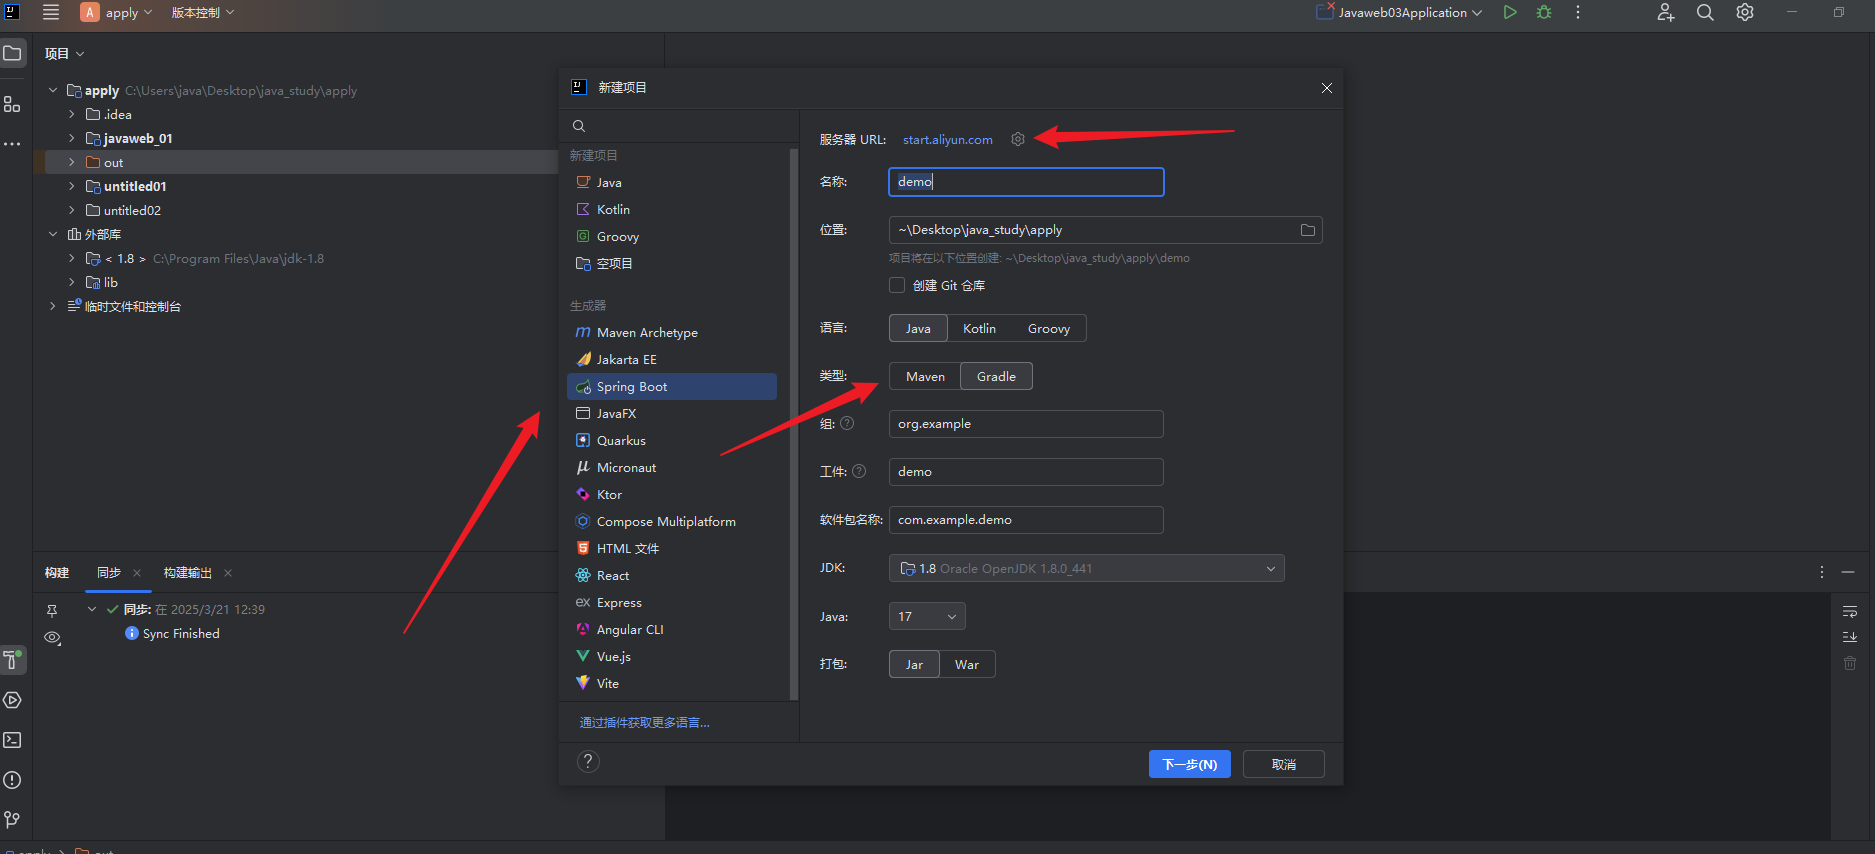Choose Gradle as the project type
Screen dimensions: 1875x854
[x=996, y=376]
